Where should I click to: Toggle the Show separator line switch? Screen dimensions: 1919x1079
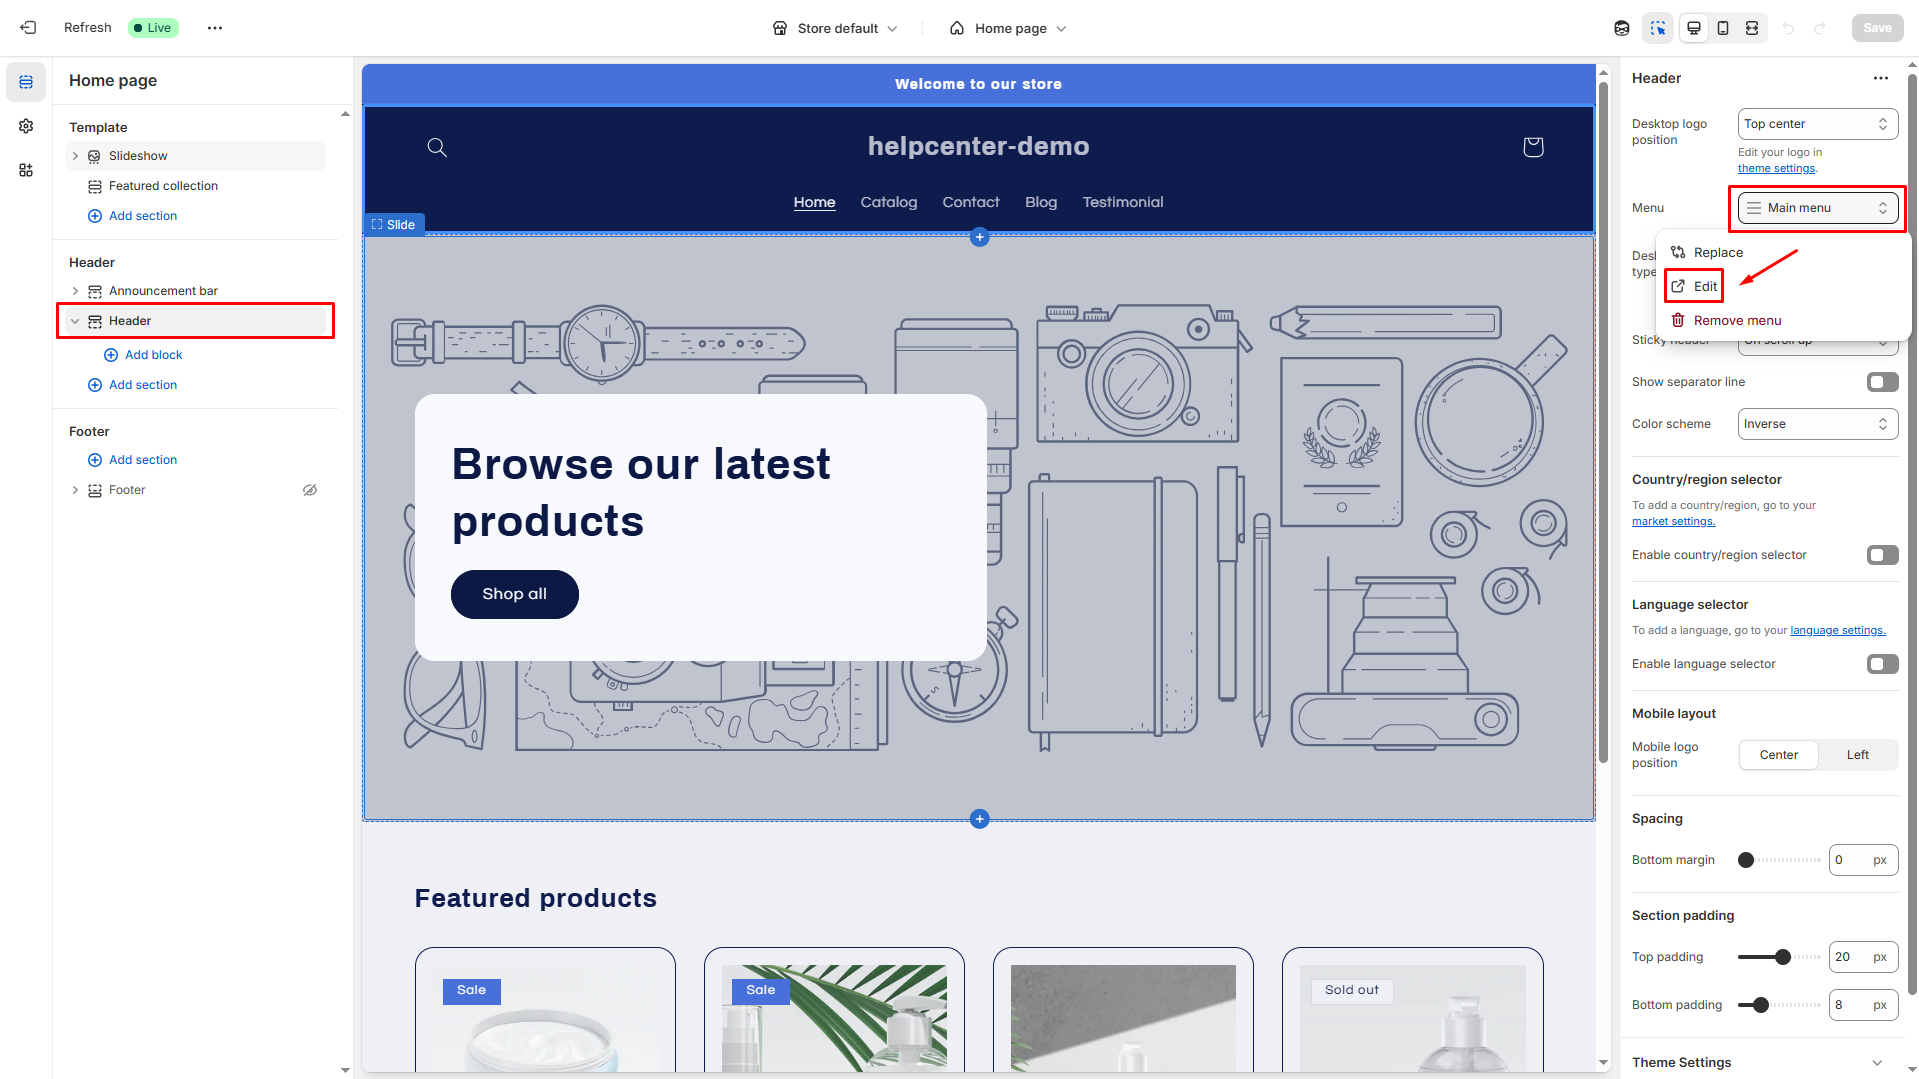[x=1882, y=382]
